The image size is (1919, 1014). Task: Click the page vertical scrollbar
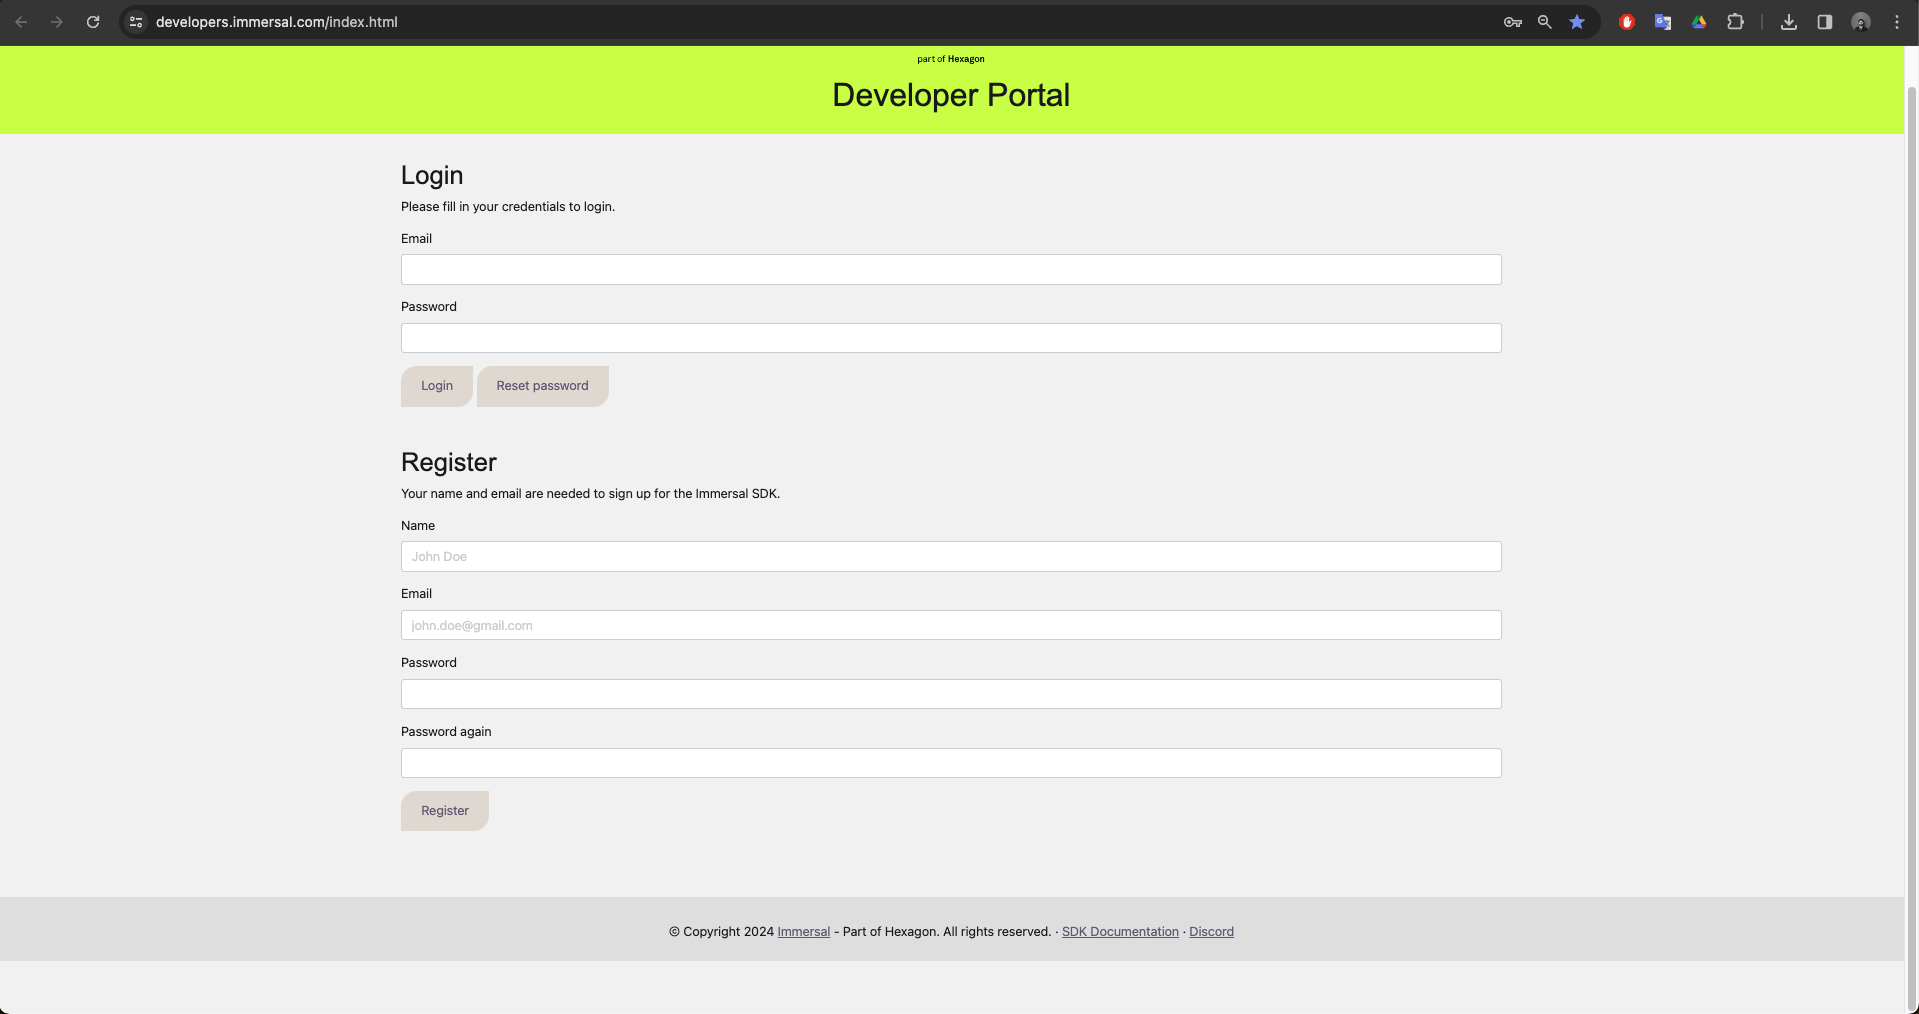coord(1912,548)
